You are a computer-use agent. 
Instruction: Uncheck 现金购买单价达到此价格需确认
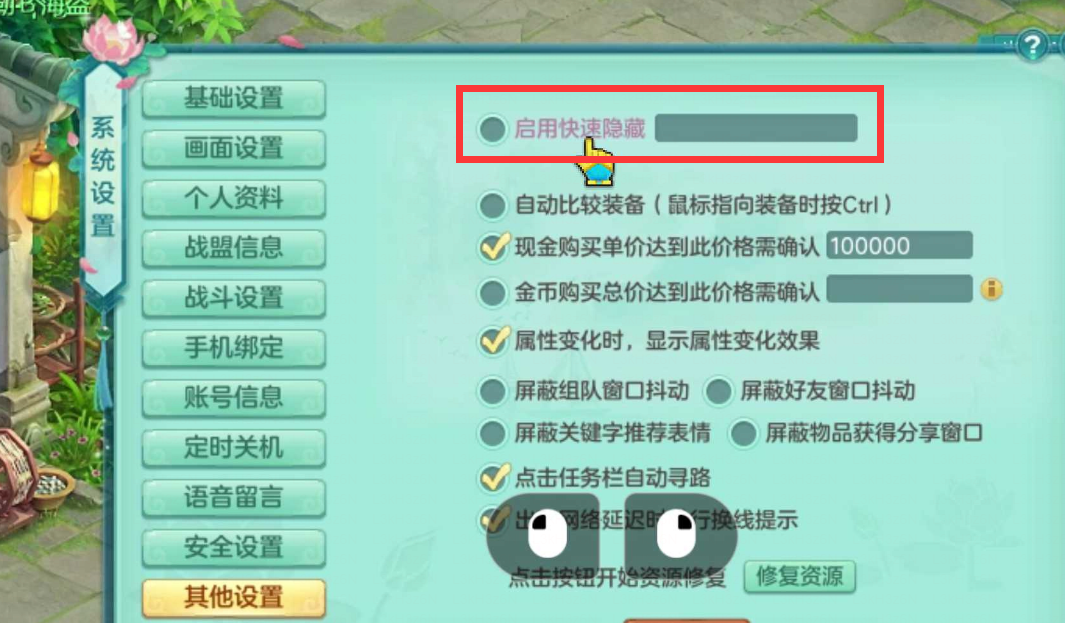click(x=493, y=247)
